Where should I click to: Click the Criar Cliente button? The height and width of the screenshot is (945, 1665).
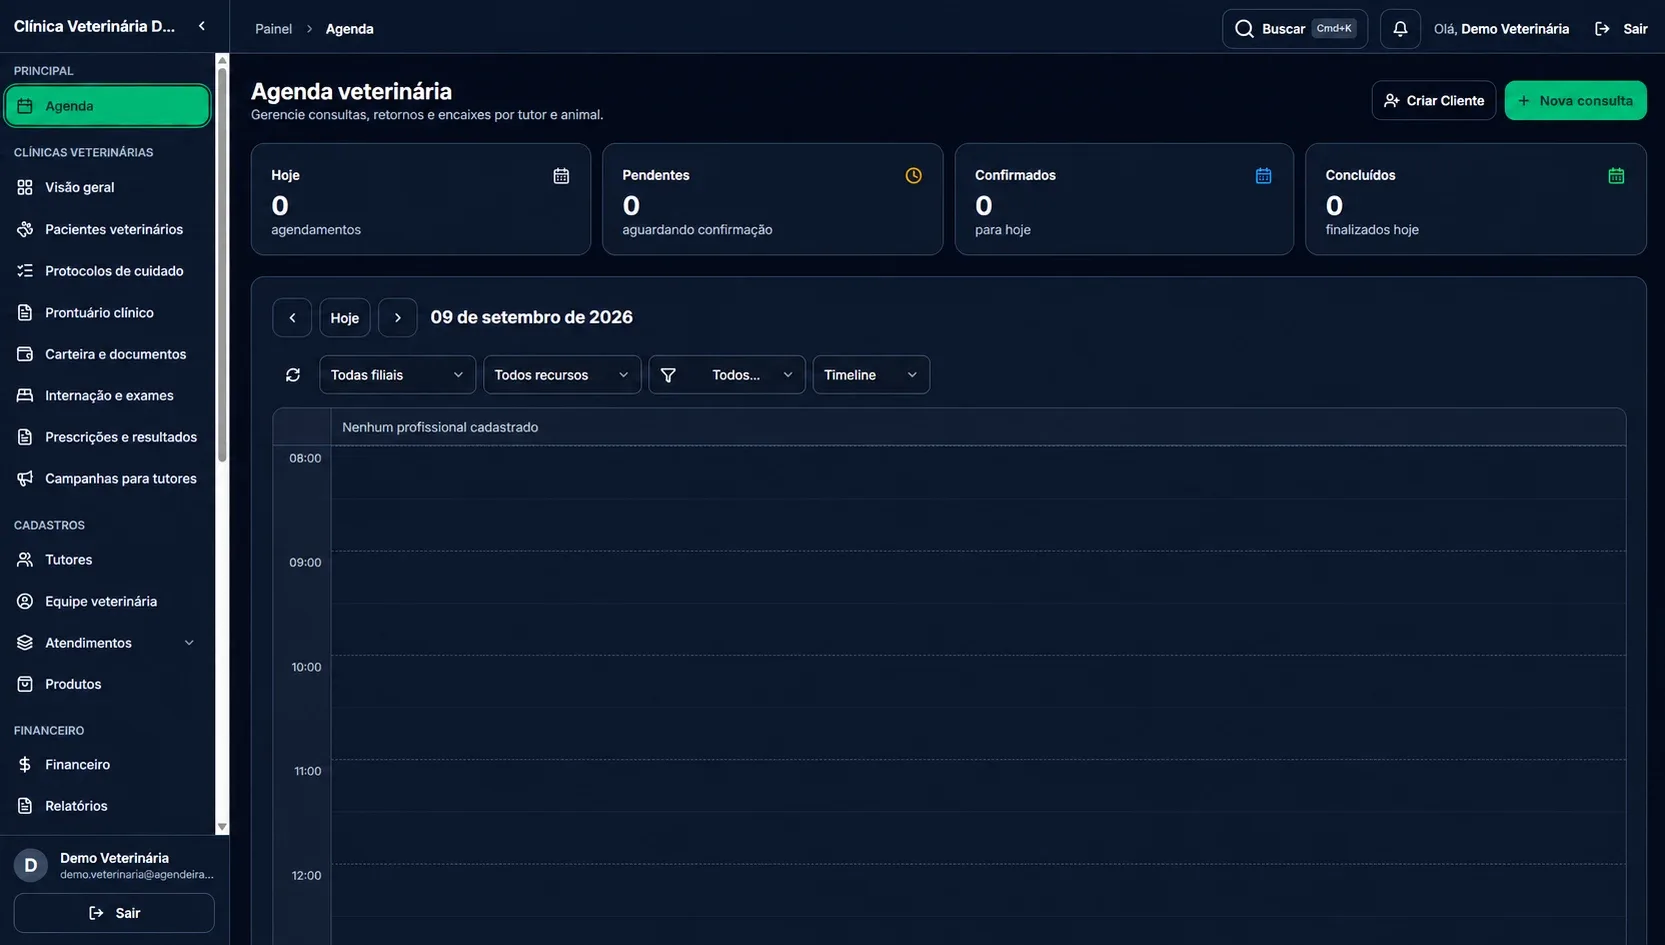click(x=1434, y=101)
